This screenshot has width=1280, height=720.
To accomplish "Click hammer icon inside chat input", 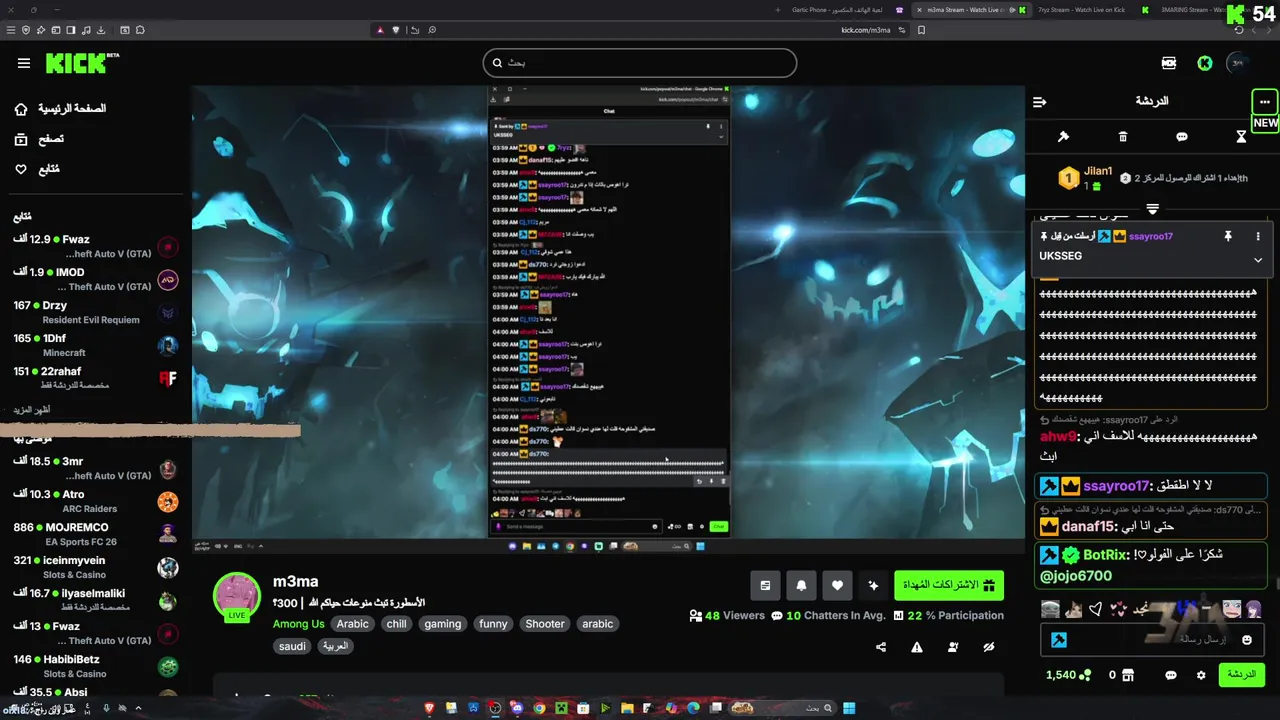I will point(1058,640).
